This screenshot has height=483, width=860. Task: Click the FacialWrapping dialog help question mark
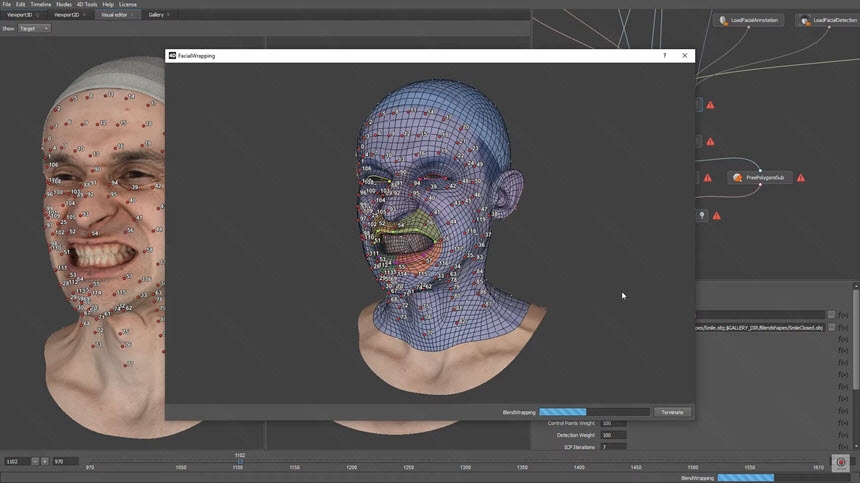point(664,55)
